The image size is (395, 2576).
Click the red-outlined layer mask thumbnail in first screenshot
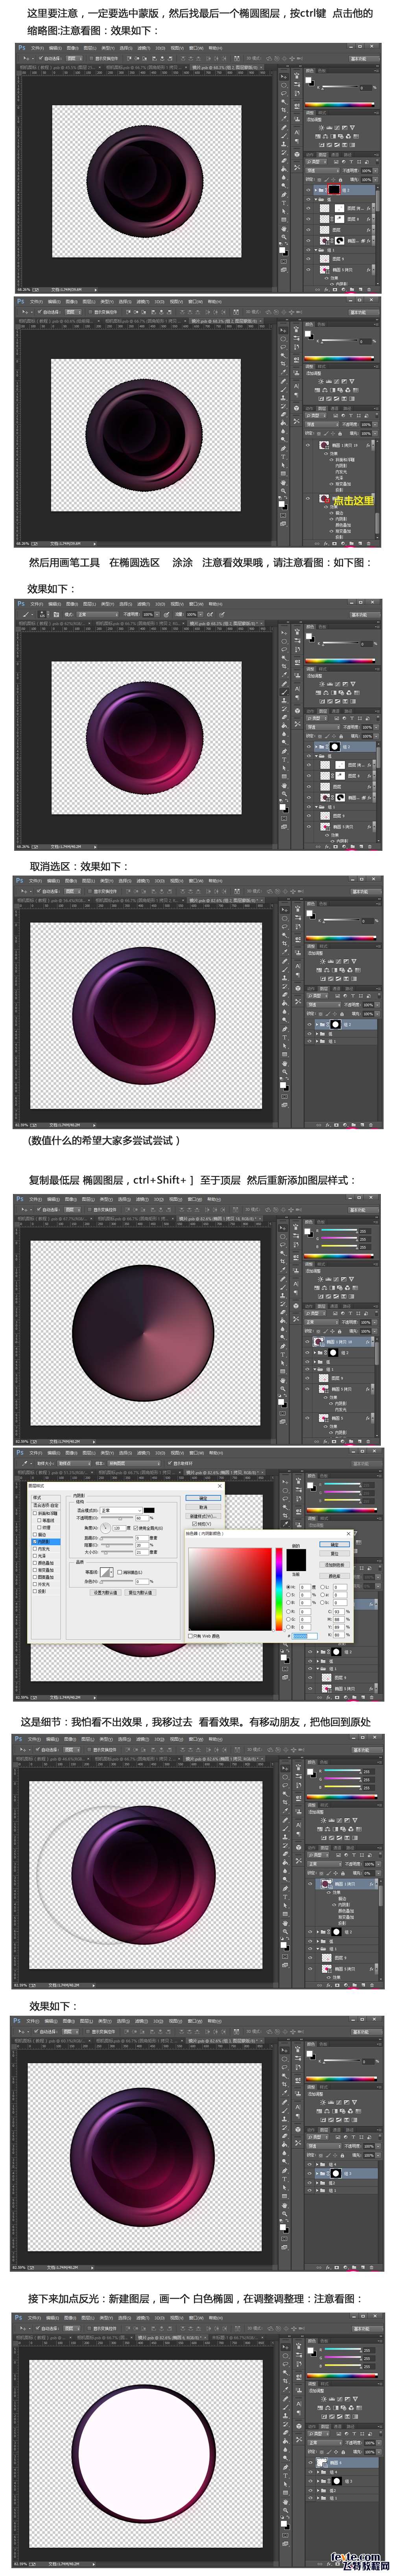(334, 189)
